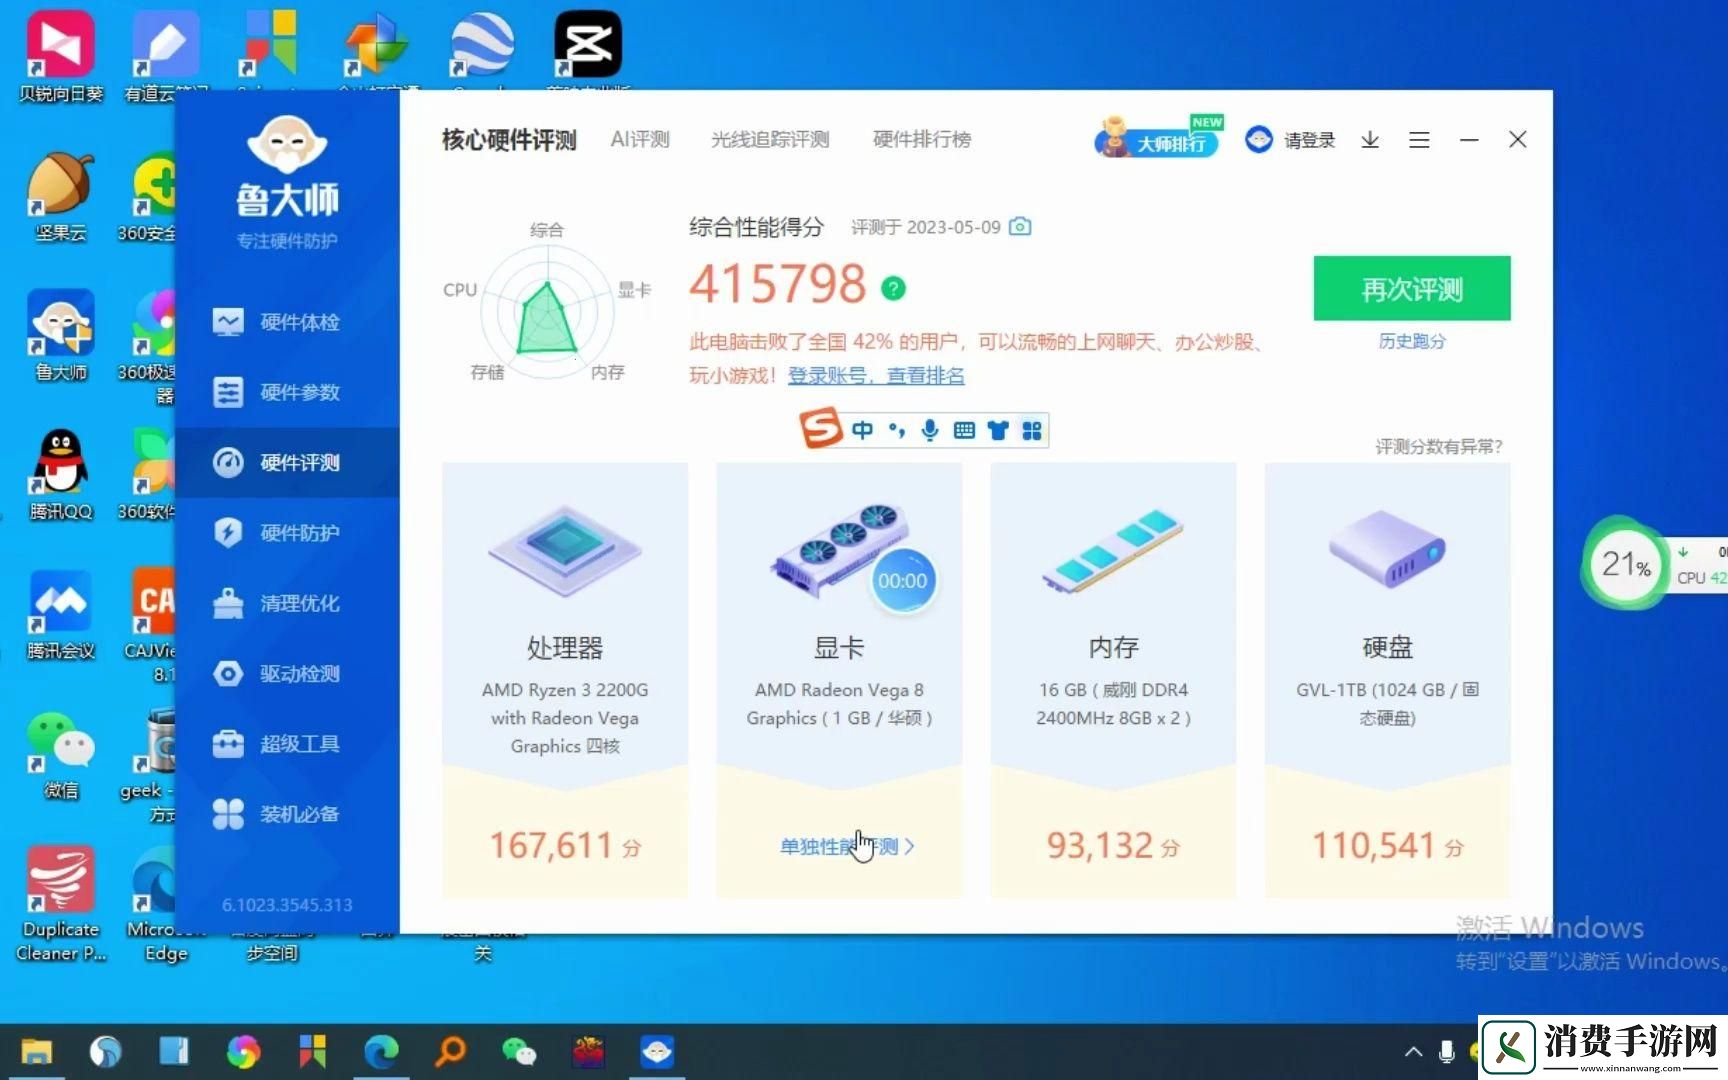Open 超级工具 in the sidebar

pos(287,743)
